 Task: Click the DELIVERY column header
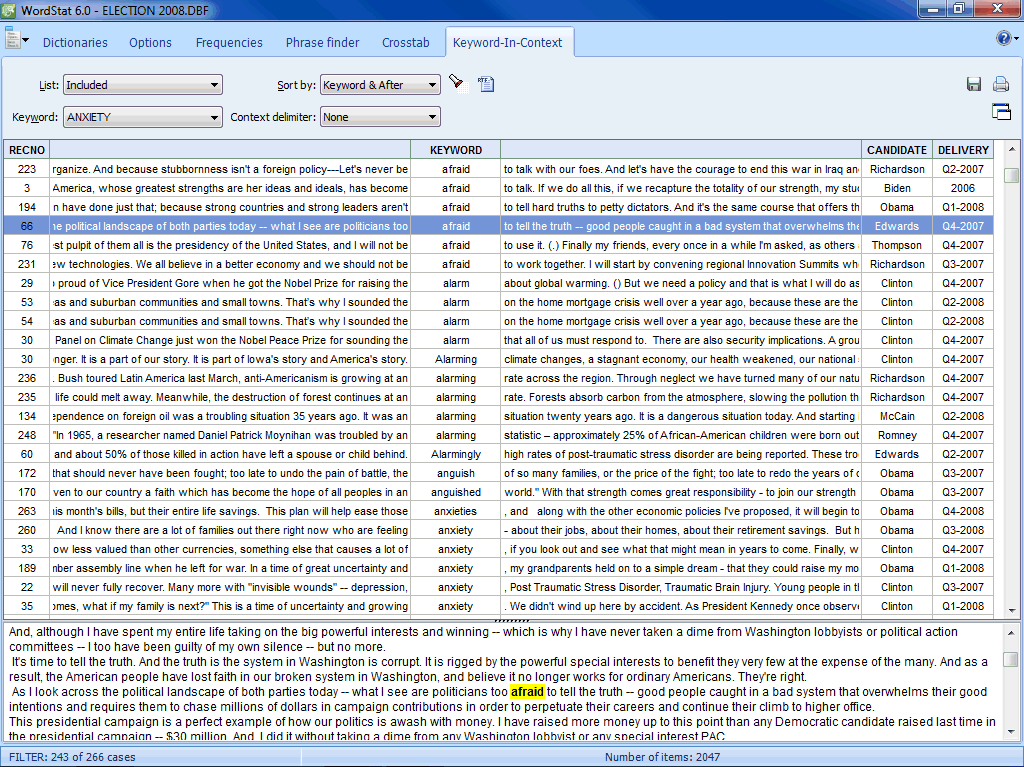point(963,150)
